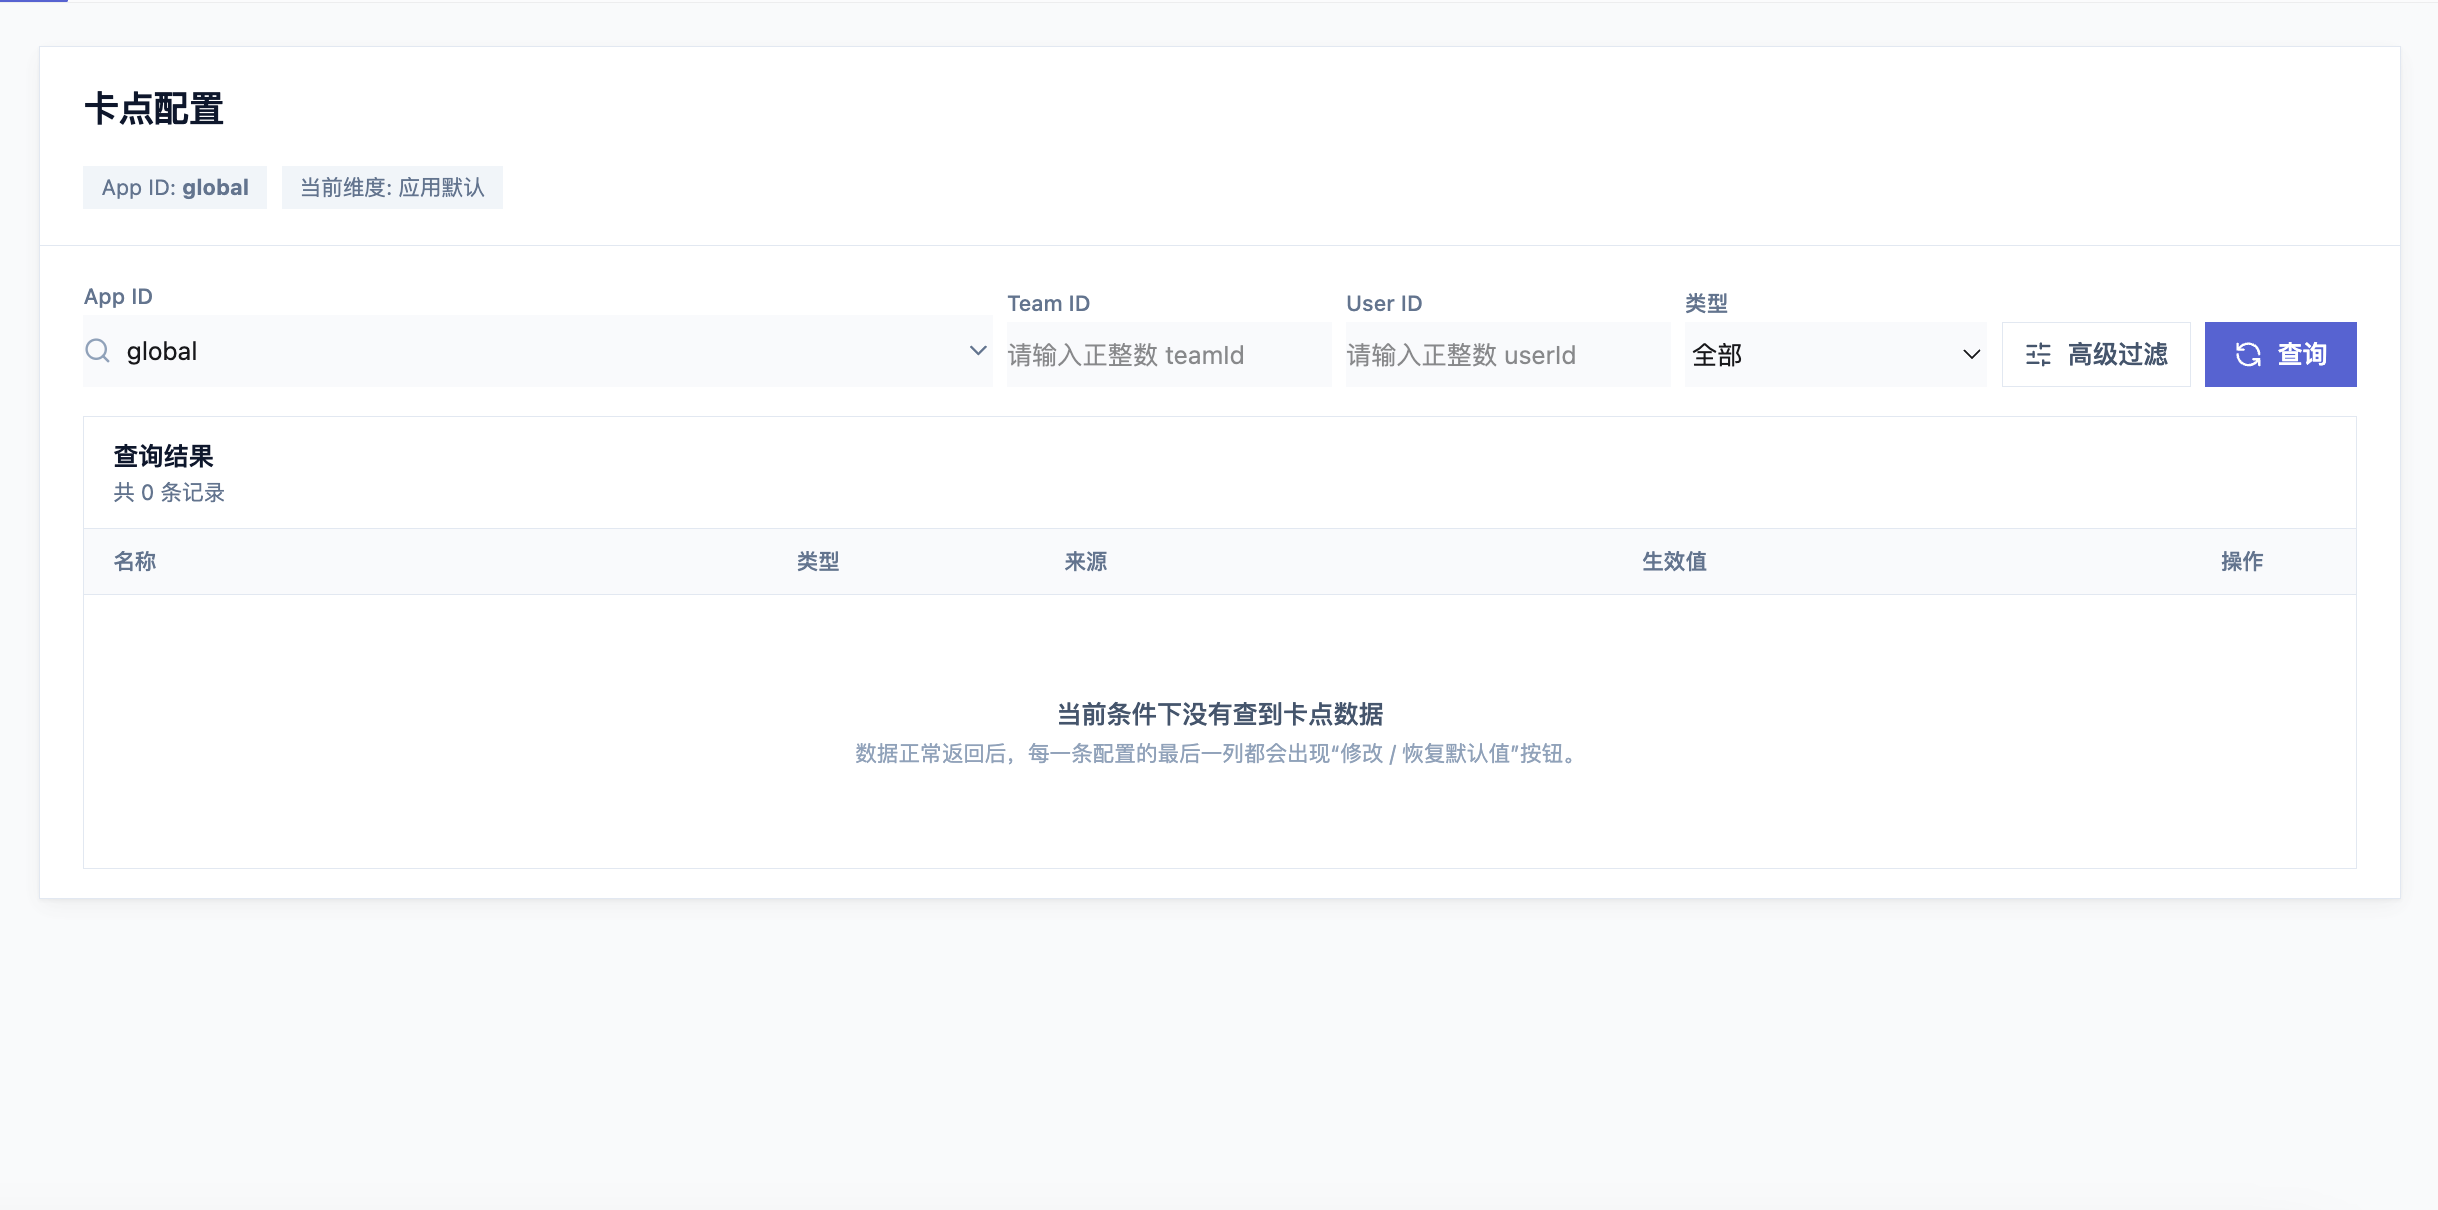Click the 共 0 条记录 record count
The height and width of the screenshot is (1210, 2438).
(x=169, y=493)
